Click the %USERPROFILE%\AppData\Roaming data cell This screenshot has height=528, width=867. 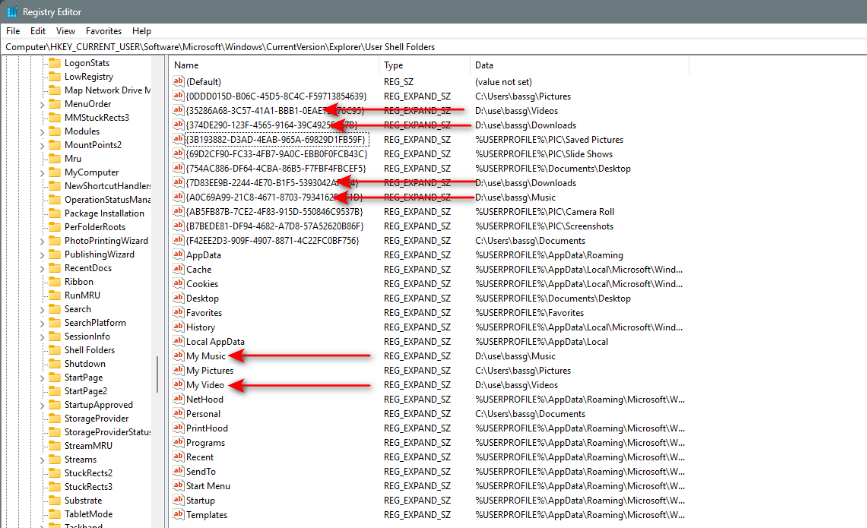coord(549,255)
